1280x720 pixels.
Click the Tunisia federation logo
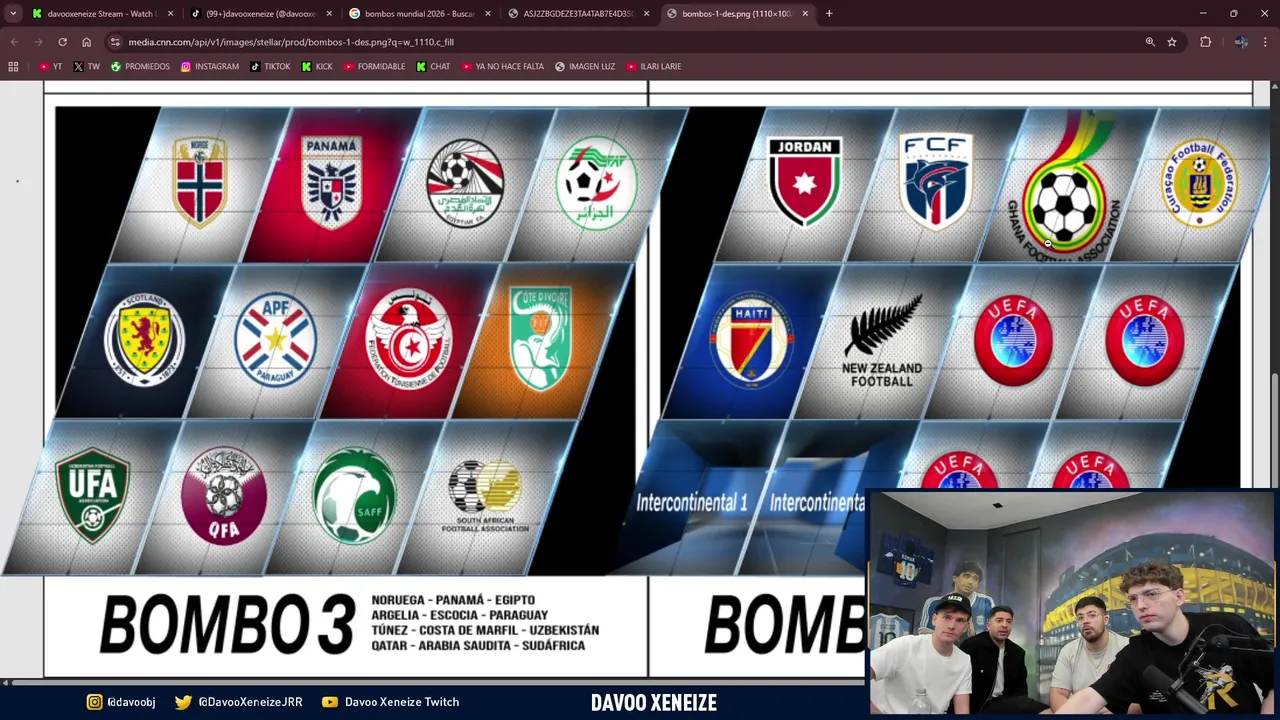(408, 340)
